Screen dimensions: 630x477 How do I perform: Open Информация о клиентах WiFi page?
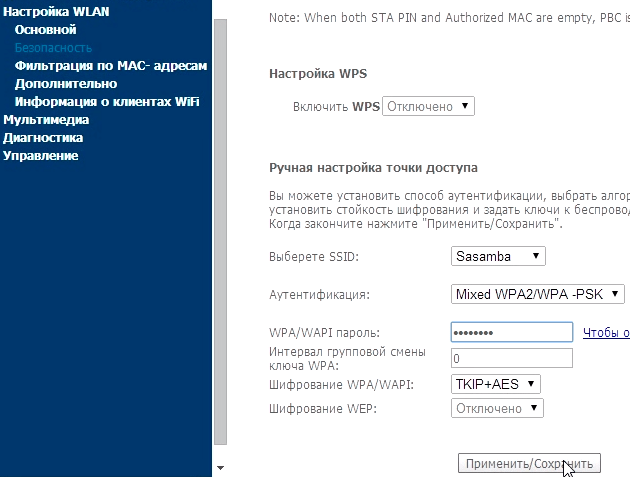coord(107,102)
